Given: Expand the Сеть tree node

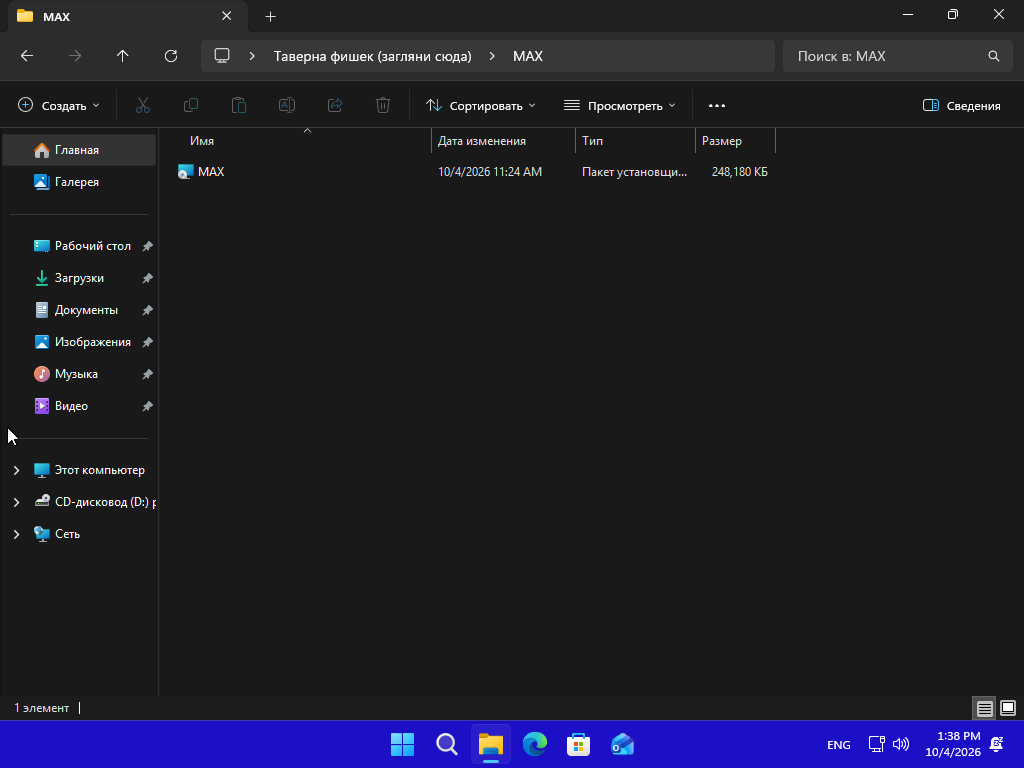Looking at the screenshot, I should pos(16,534).
